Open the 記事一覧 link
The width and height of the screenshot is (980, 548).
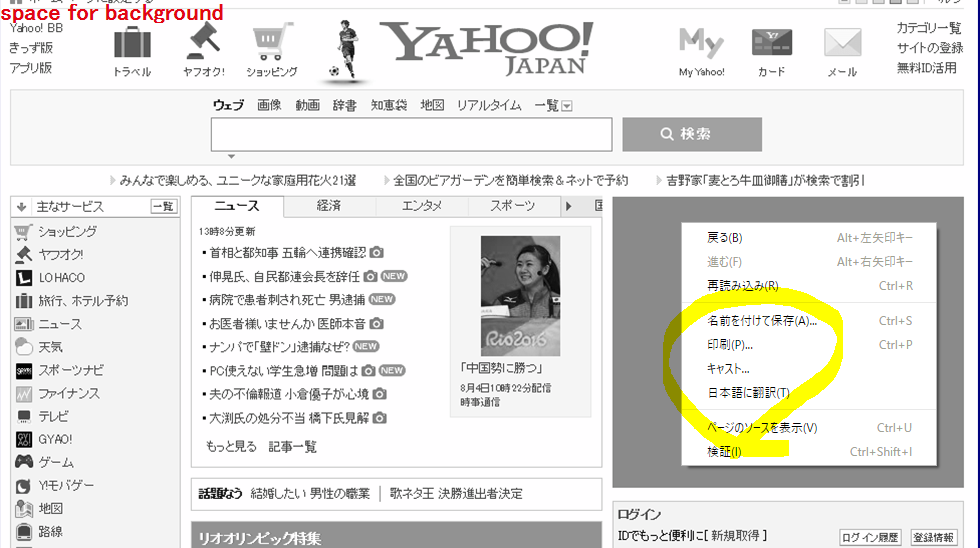click(x=292, y=446)
